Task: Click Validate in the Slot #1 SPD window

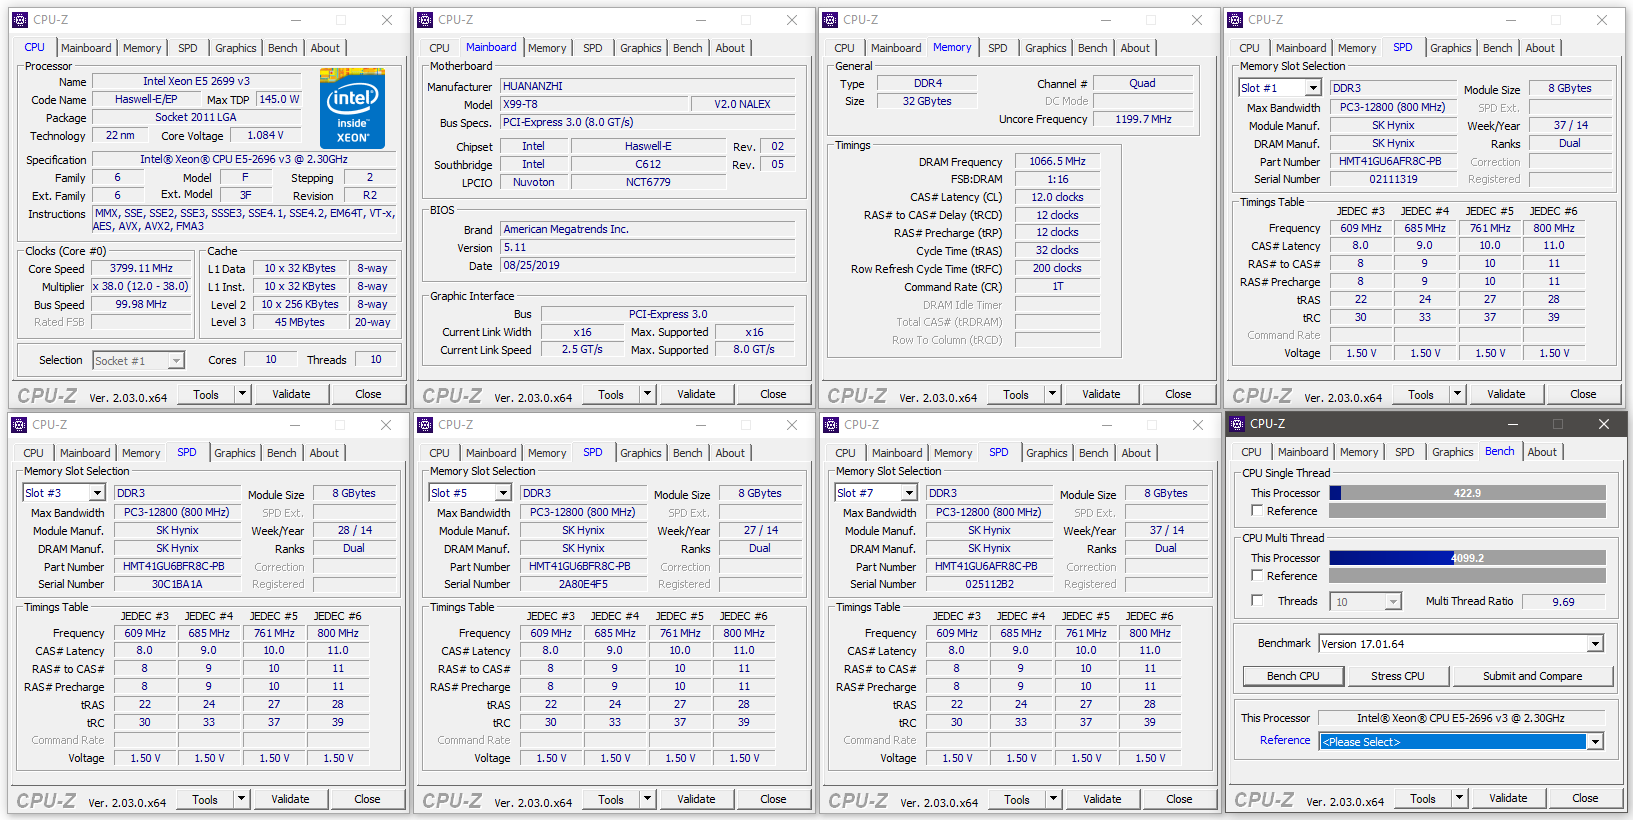Action: [1506, 394]
